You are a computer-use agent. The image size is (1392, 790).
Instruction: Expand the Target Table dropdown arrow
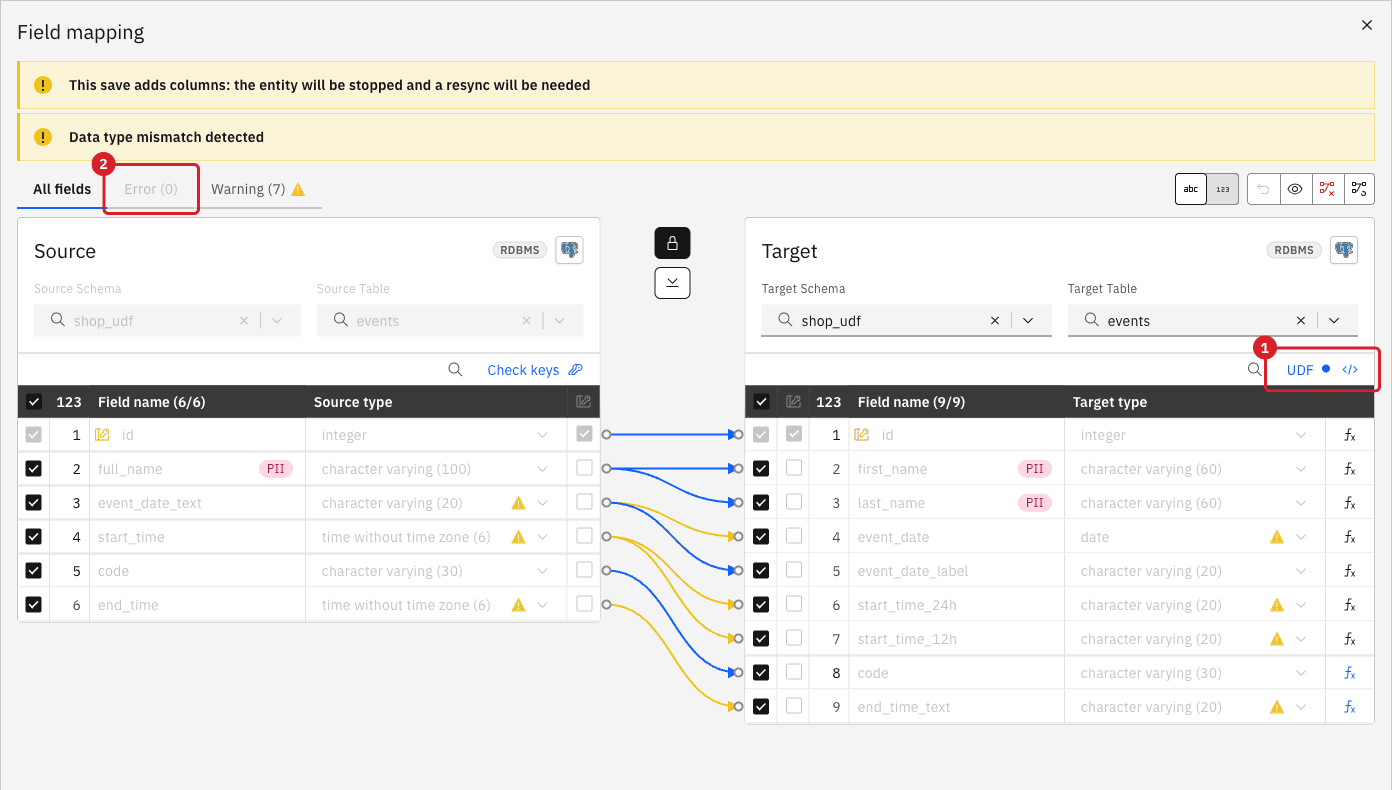1335,321
